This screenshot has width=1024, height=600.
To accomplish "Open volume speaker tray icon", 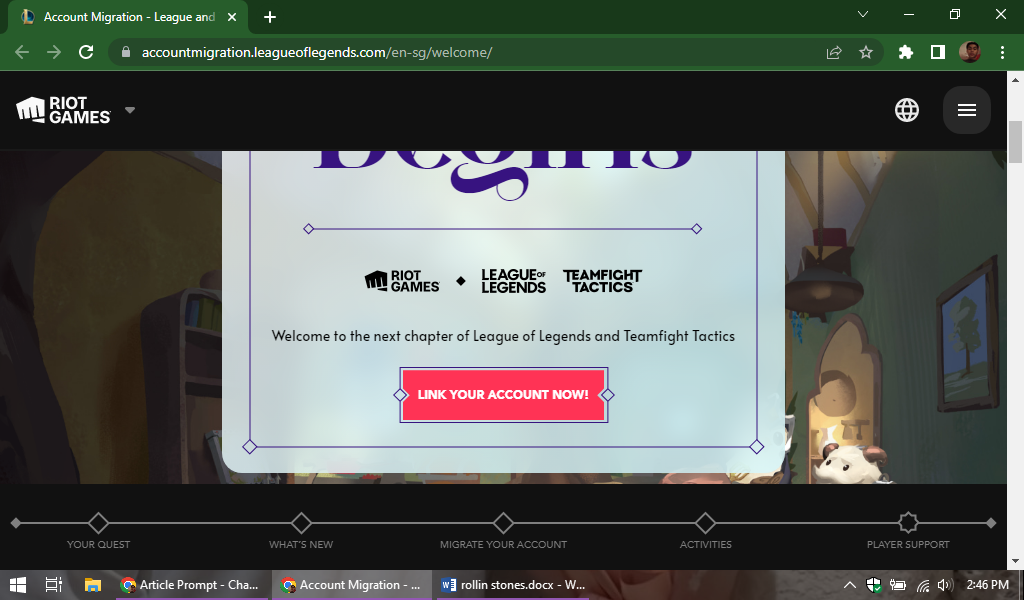I will [x=945, y=585].
